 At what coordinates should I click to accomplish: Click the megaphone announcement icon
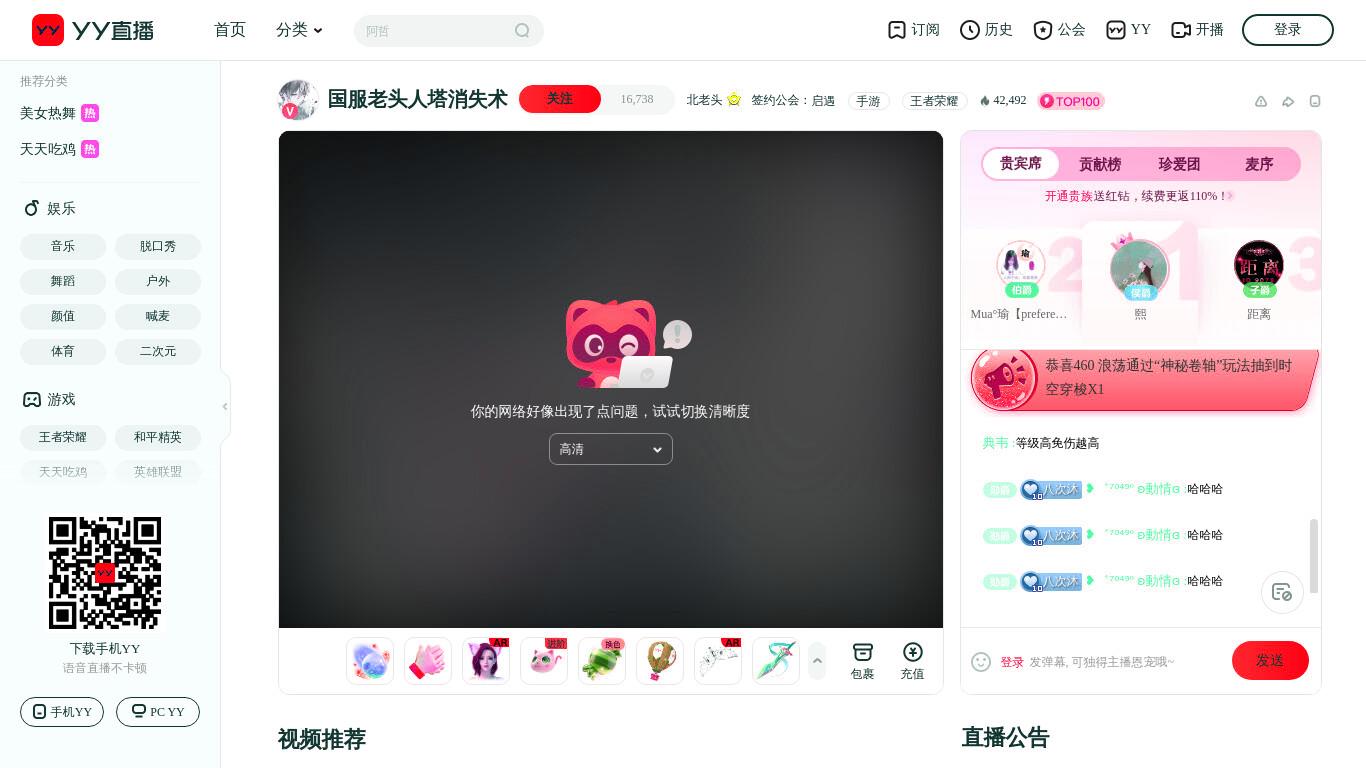(1004, 378)
